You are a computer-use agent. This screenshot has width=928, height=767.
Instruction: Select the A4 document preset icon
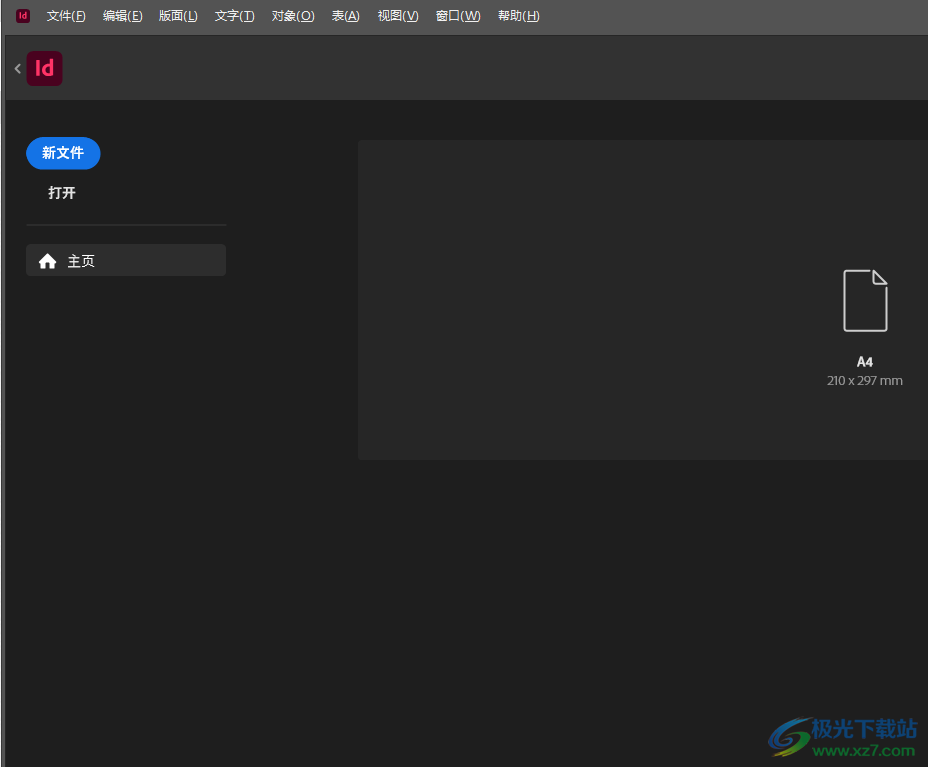click(x=865, y=301)
